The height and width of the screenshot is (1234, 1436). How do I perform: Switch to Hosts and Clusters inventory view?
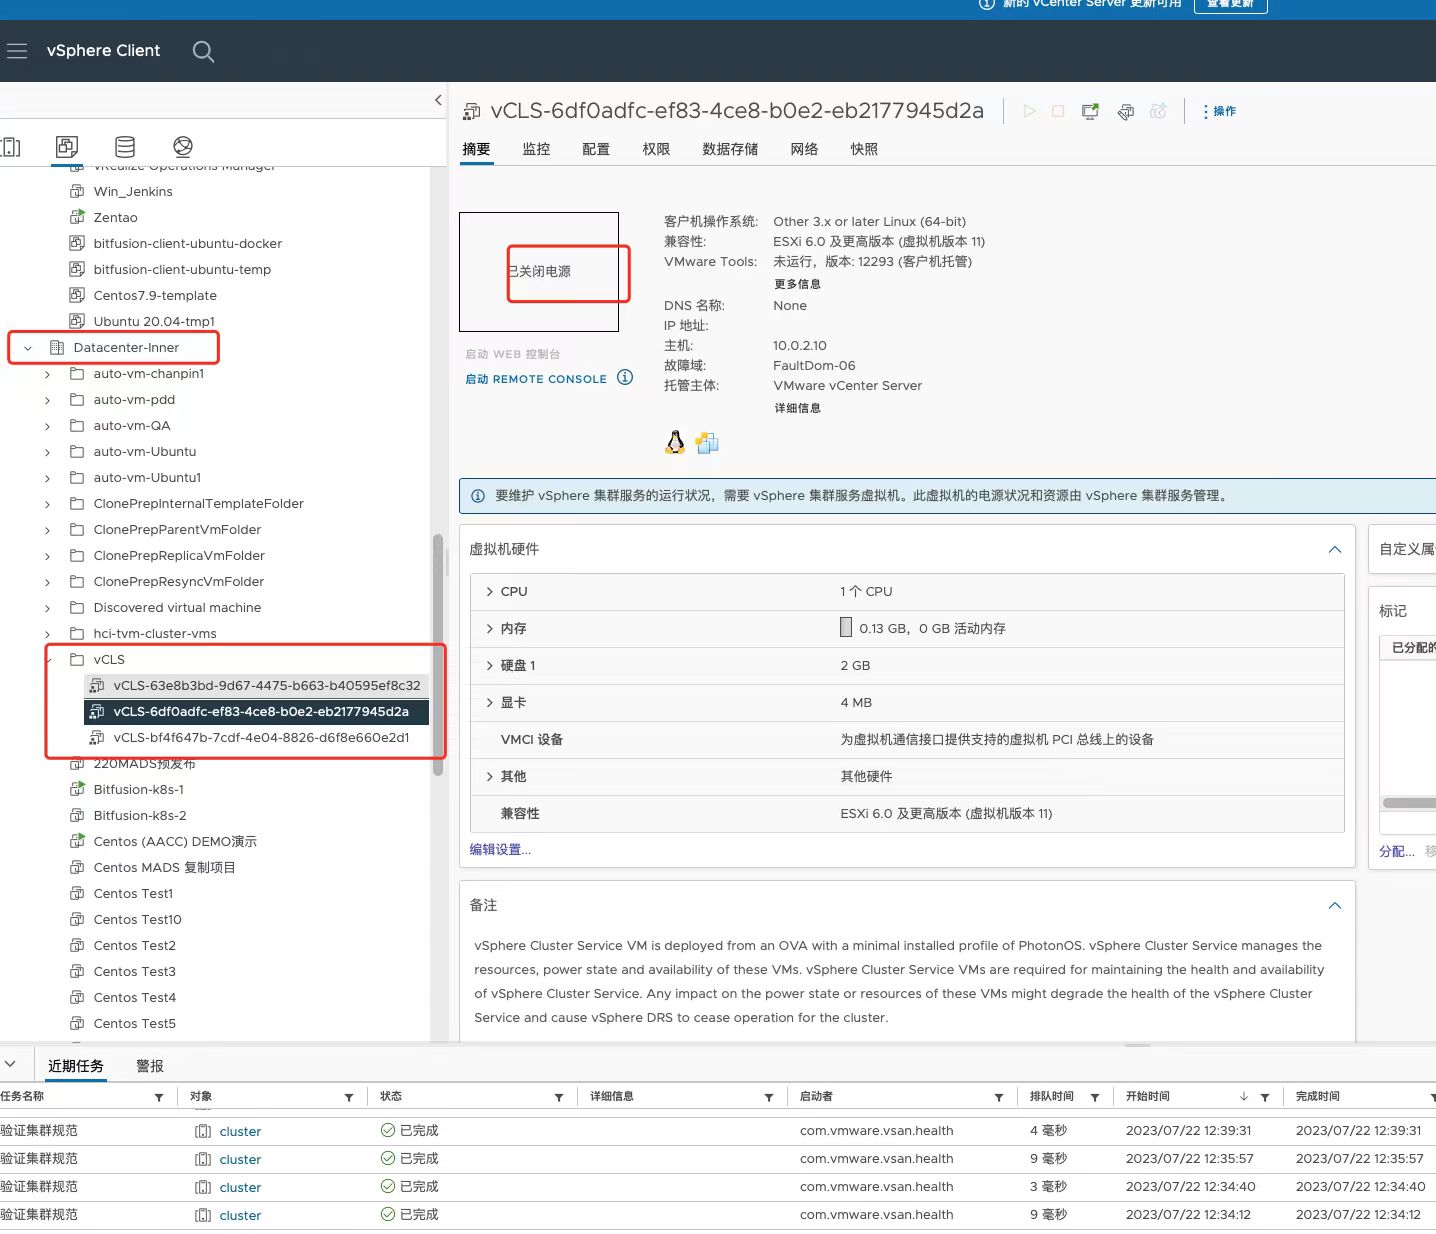click(x=11, y=147)
